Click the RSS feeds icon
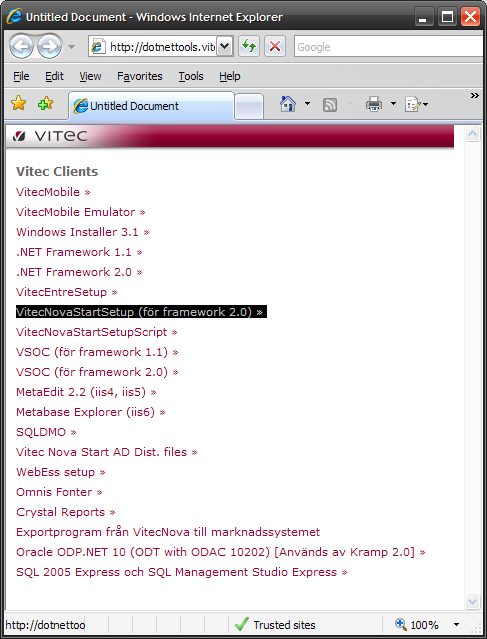 tap(330, 105)
